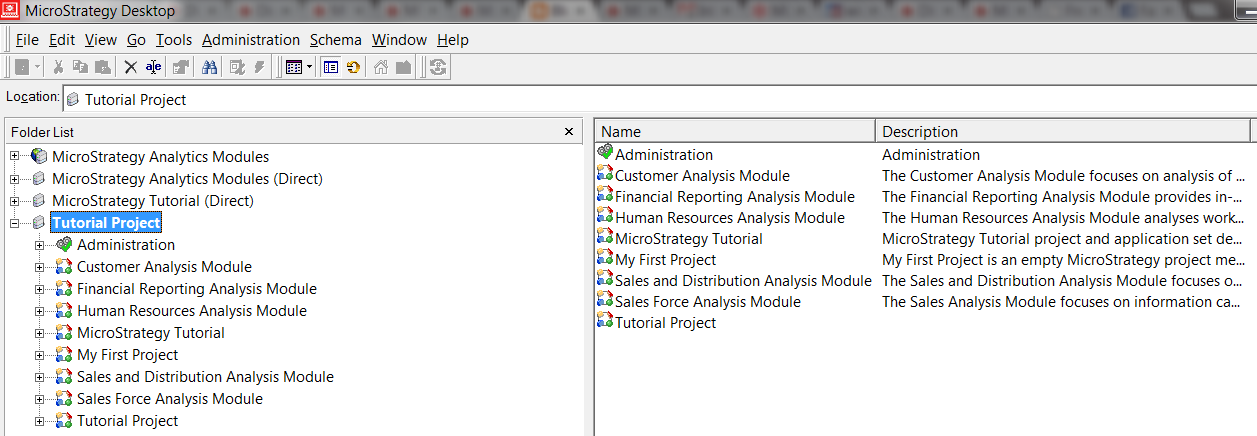
Task: Expand MicroStrategy Tutorial (Direct) tree node
Action: click(14, 201)
